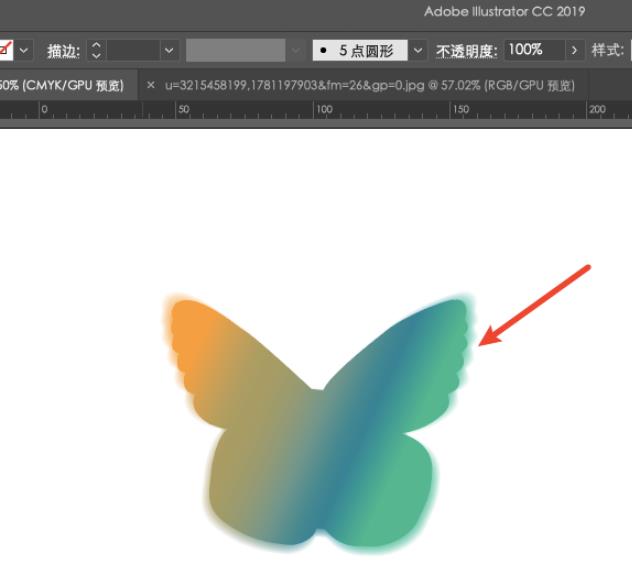Click the Adobe Illustrator CC 2019 title
The image size is (632, 573).
(x=504, y=11)
